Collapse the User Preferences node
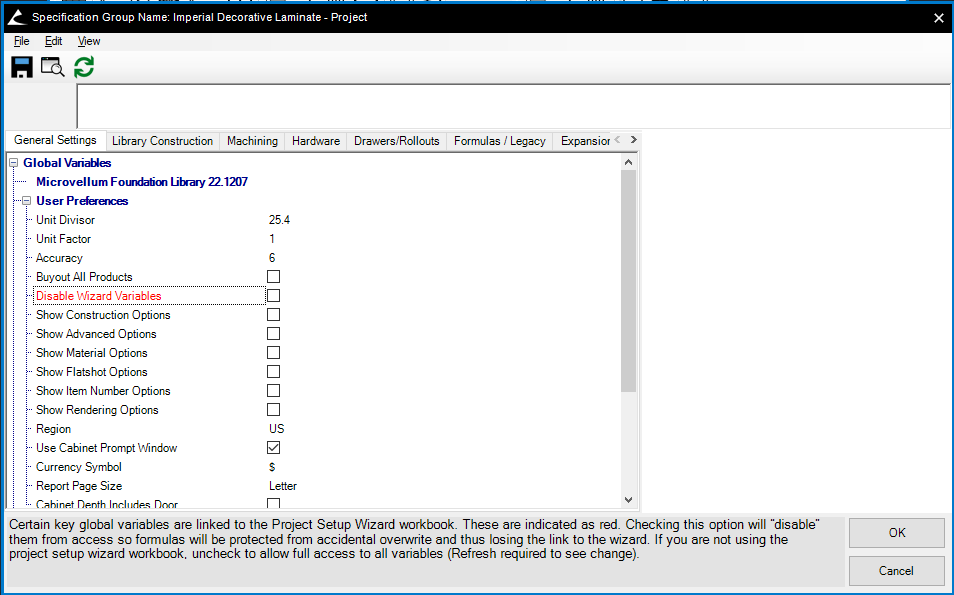 (26, 201)
